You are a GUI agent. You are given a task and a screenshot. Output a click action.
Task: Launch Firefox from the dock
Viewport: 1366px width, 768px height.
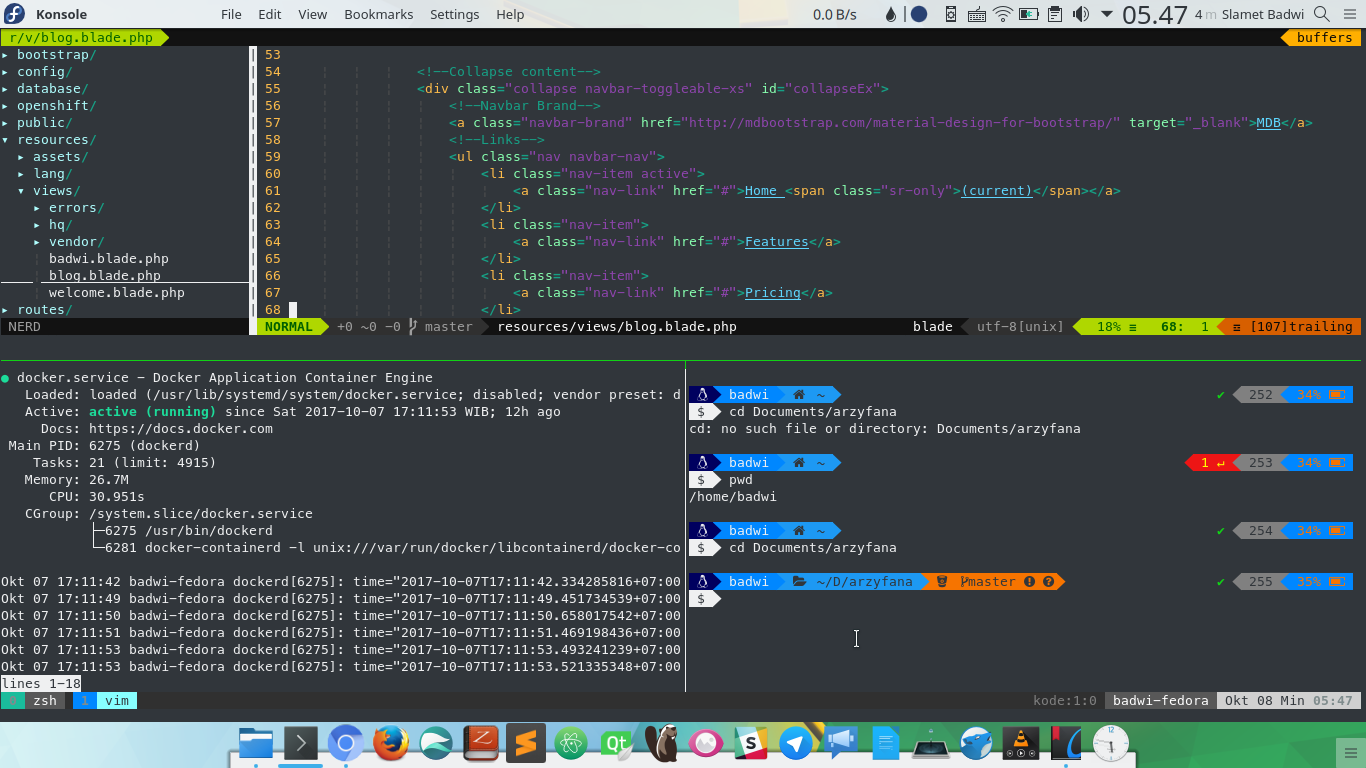391,743
